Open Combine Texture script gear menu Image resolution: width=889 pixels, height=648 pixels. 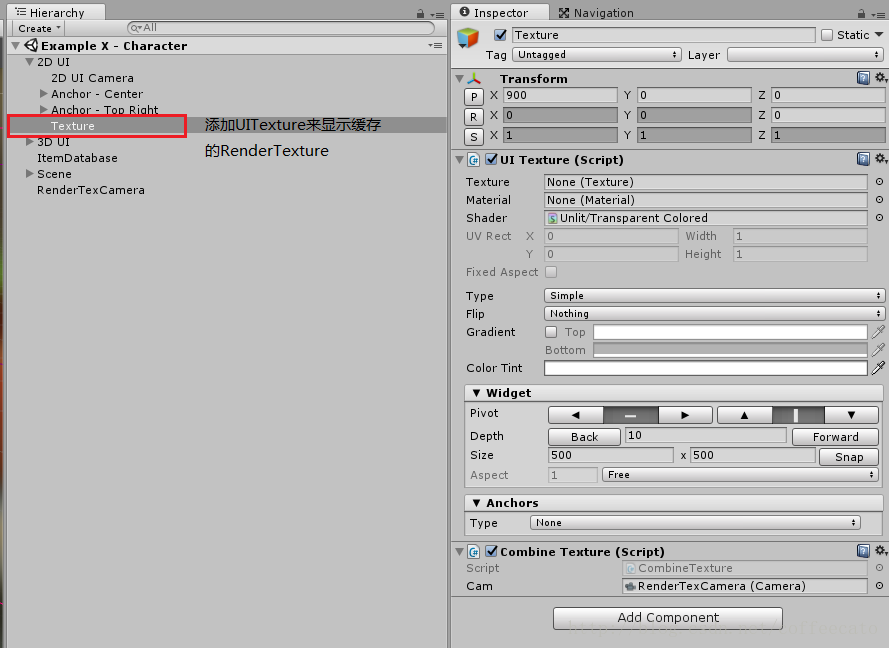[x=880, y=550]
